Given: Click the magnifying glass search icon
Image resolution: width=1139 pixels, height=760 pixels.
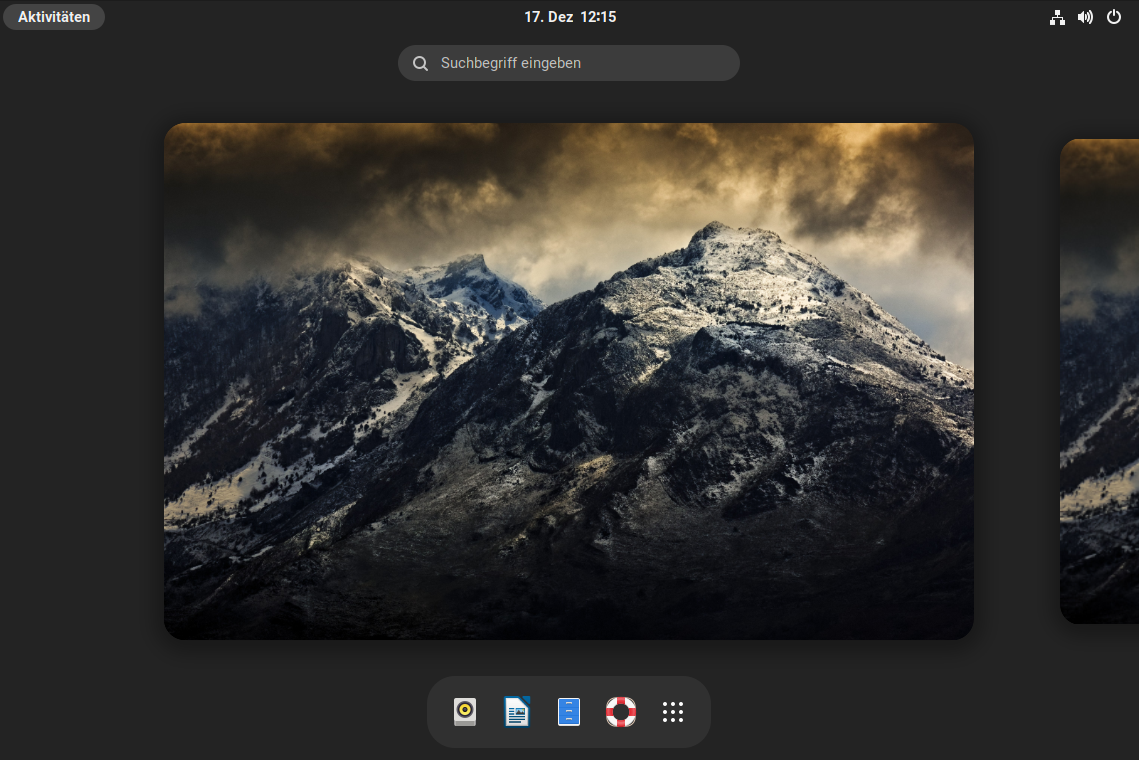Looking at the screenshot, I should tap(420, 62).
